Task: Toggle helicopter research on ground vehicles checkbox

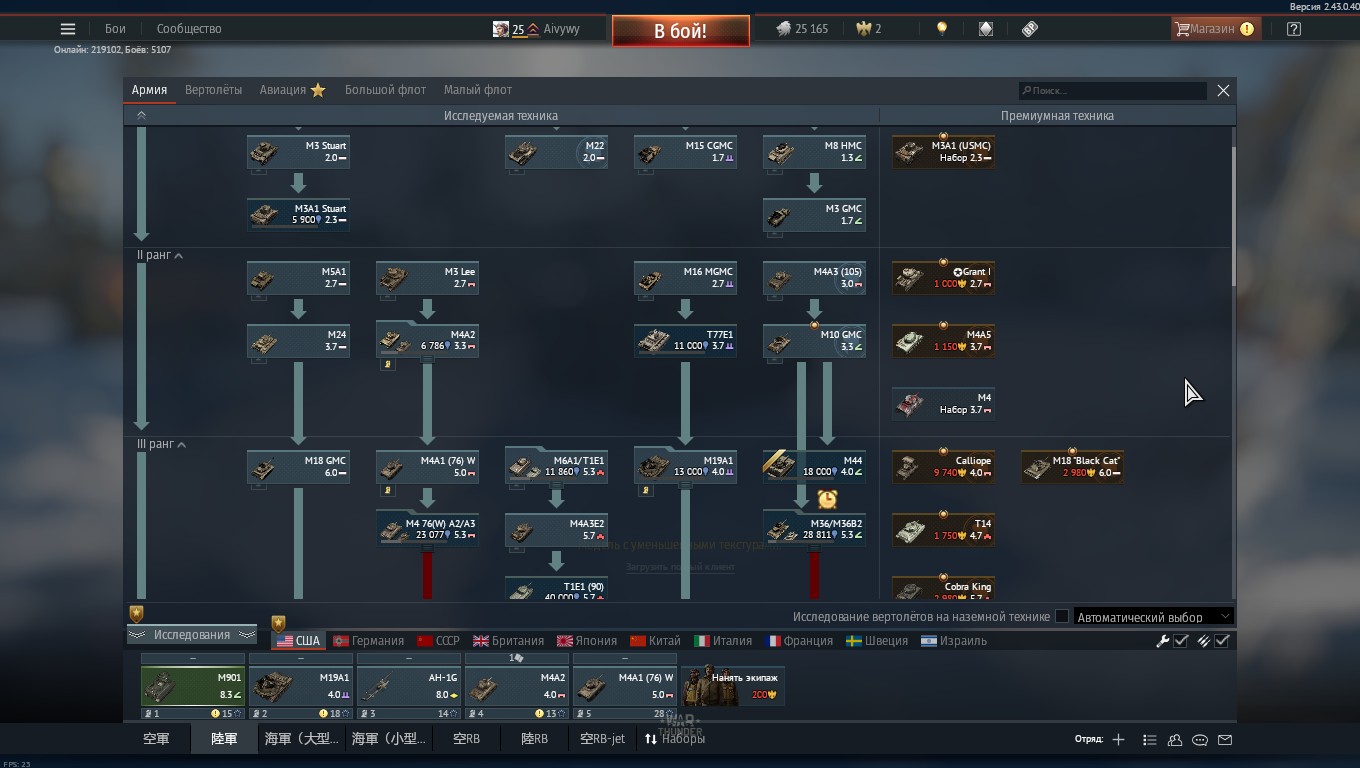Action: click(x=1062, y=617)
